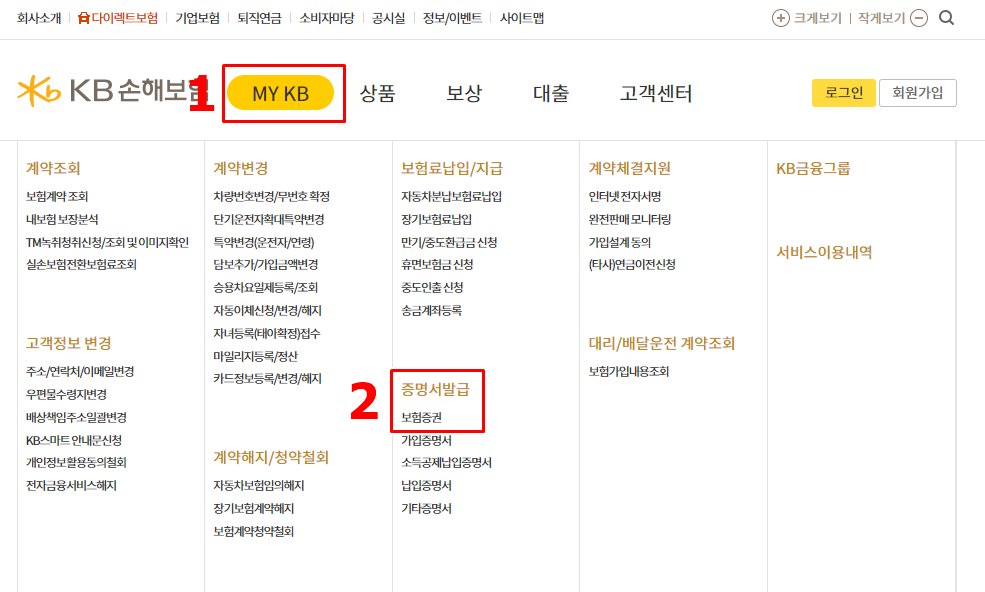Open 우편물수령지변경
Viewport: 985px width, 592px height.
coord(66,394)
